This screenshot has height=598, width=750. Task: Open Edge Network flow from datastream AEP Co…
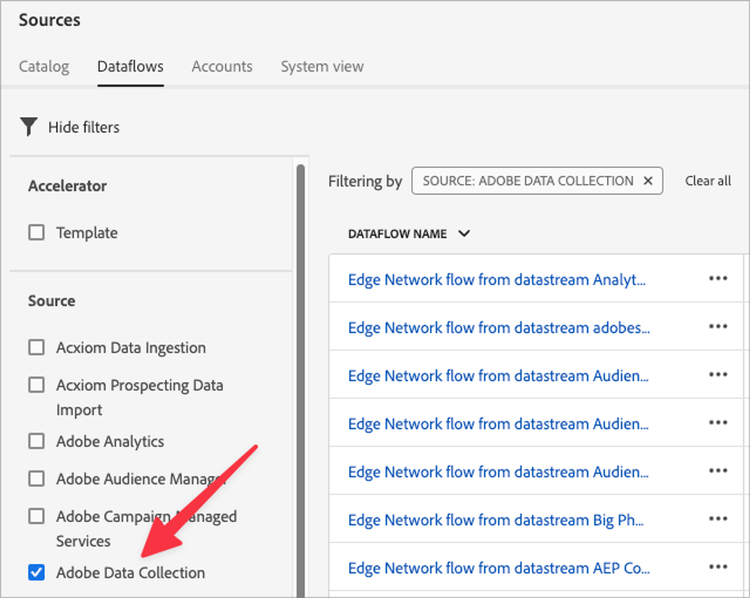pyautogui.click(x=499, y=568)
